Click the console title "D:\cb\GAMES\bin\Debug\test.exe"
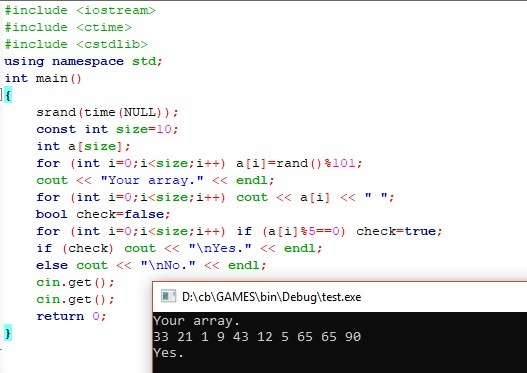 tap(272, 297)
